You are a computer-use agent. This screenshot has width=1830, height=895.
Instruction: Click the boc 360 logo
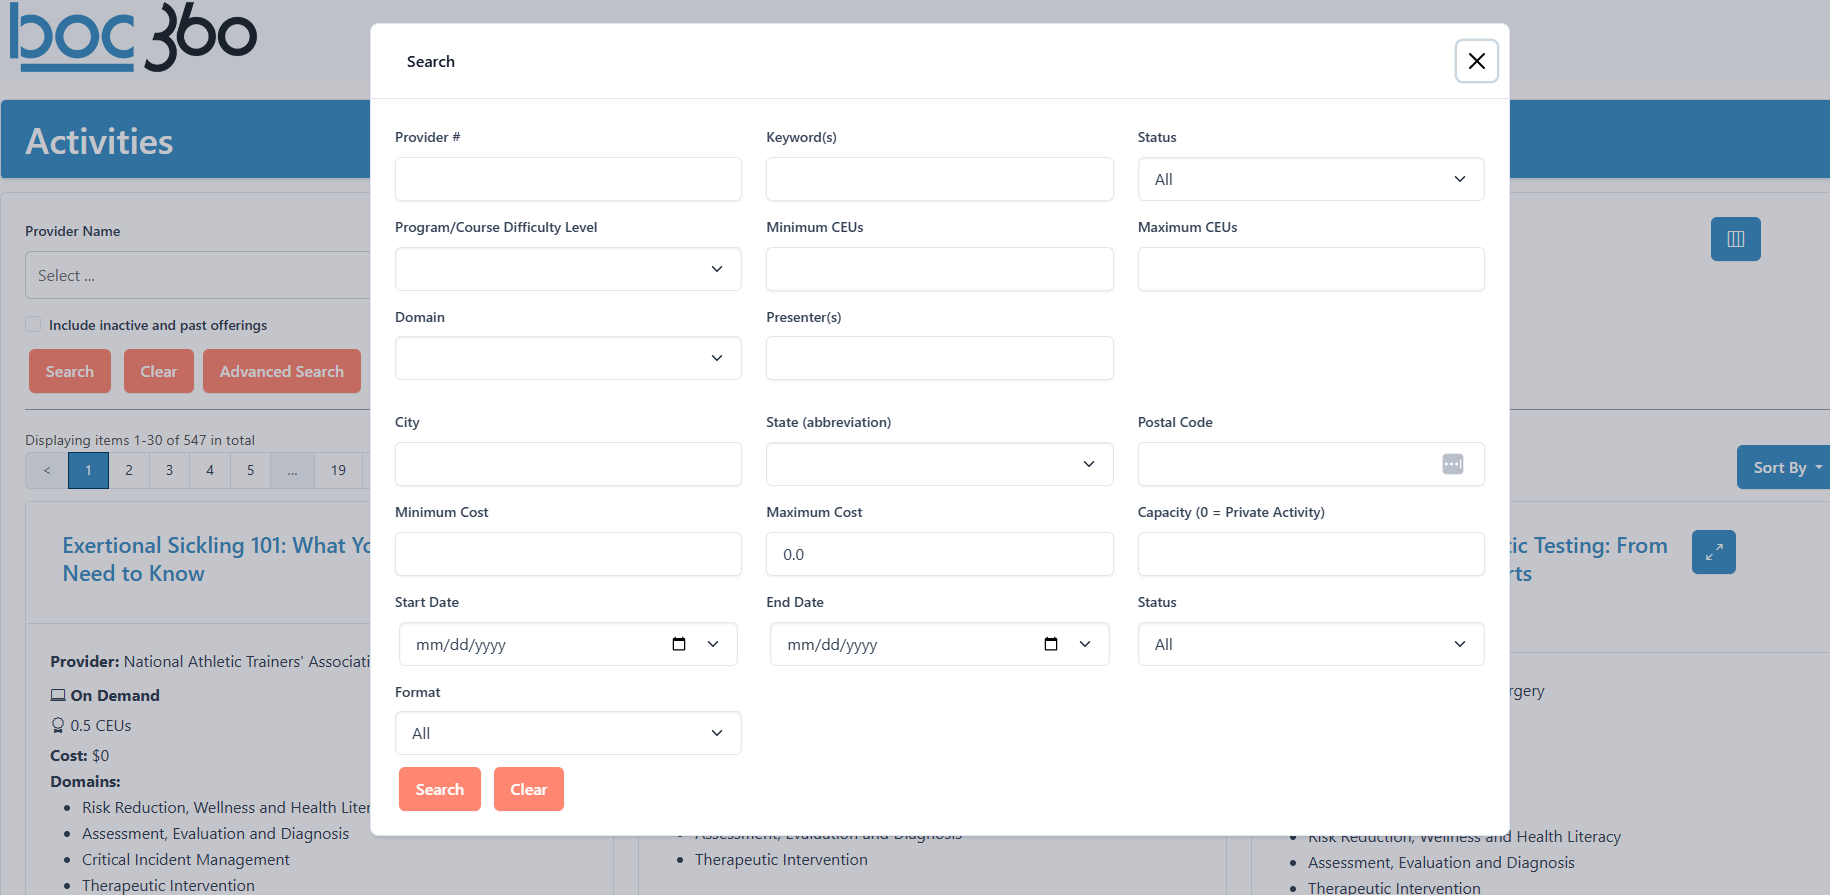[133, 37]
